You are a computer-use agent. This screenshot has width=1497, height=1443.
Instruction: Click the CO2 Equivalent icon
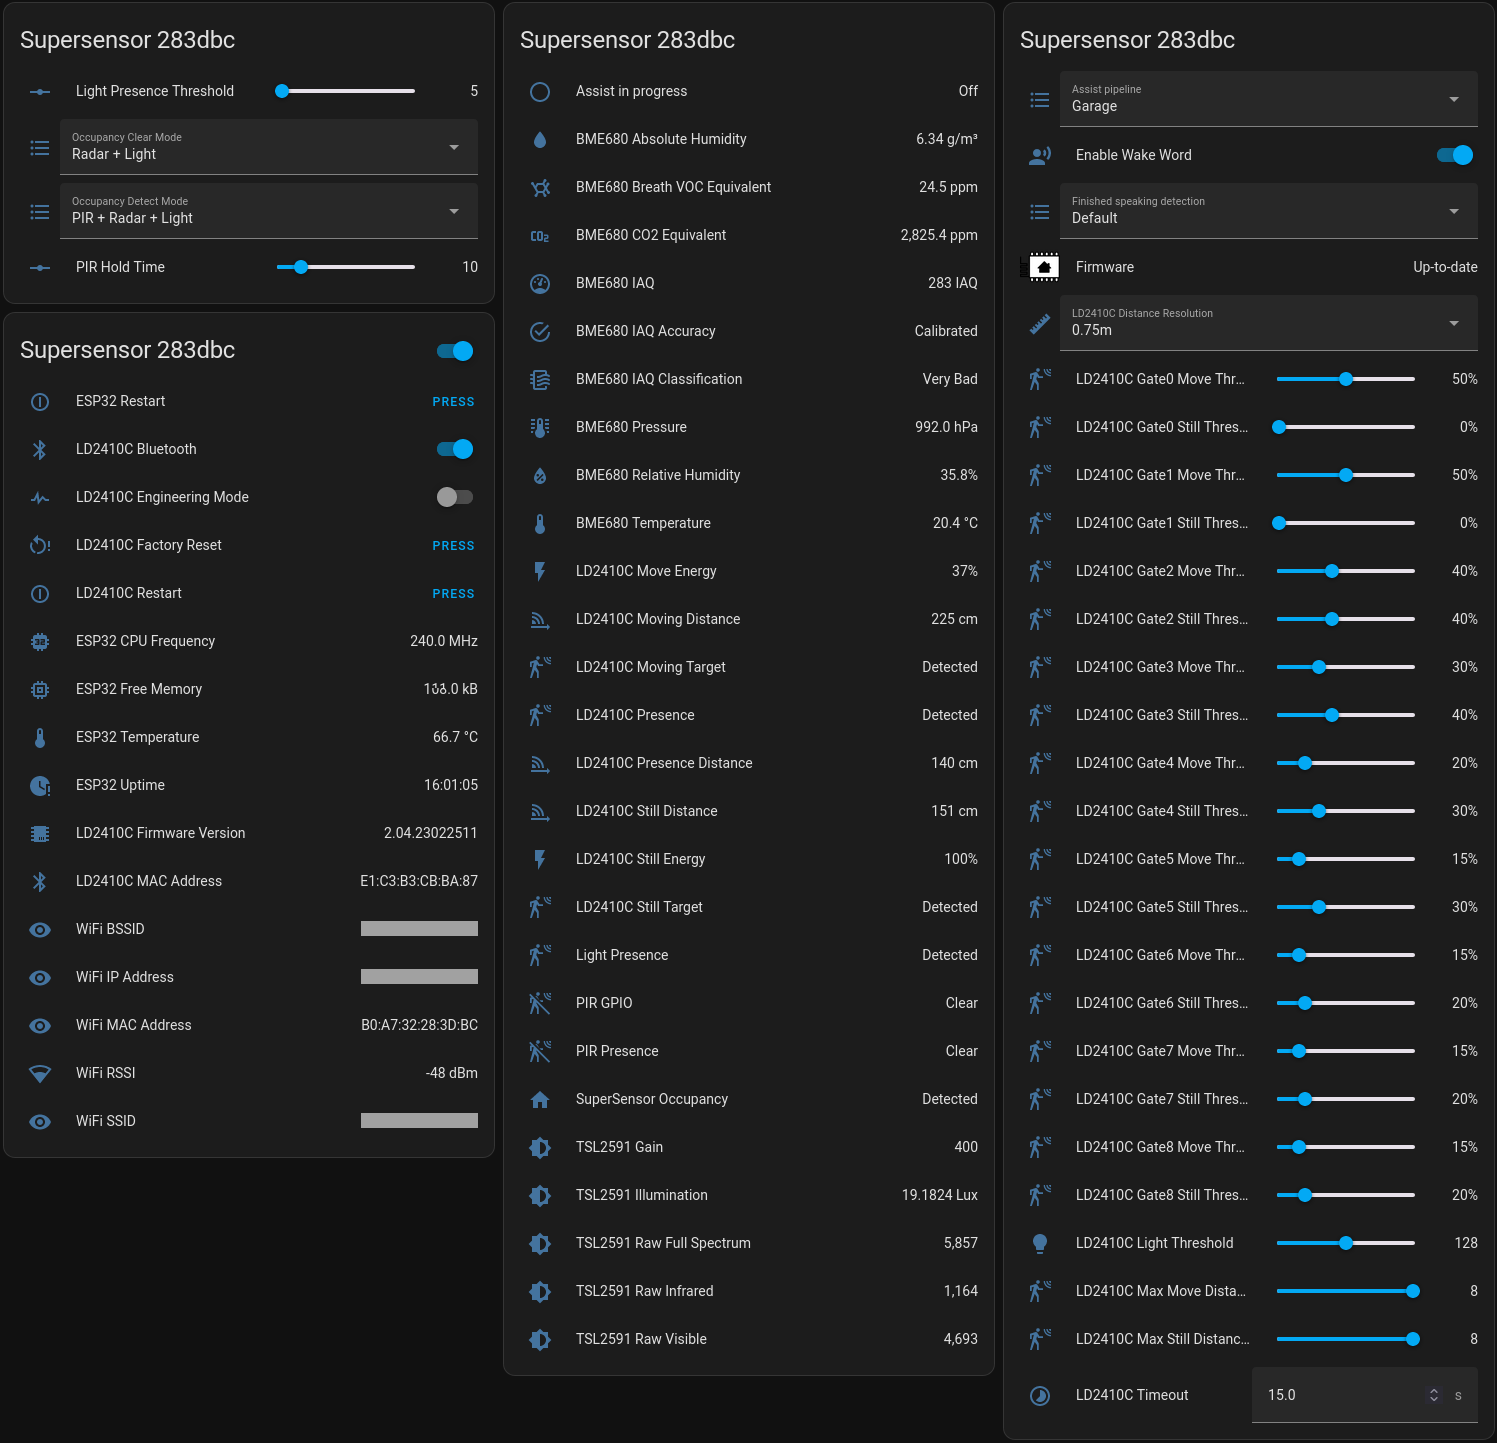pyautogui.click(x=540, y=235)
